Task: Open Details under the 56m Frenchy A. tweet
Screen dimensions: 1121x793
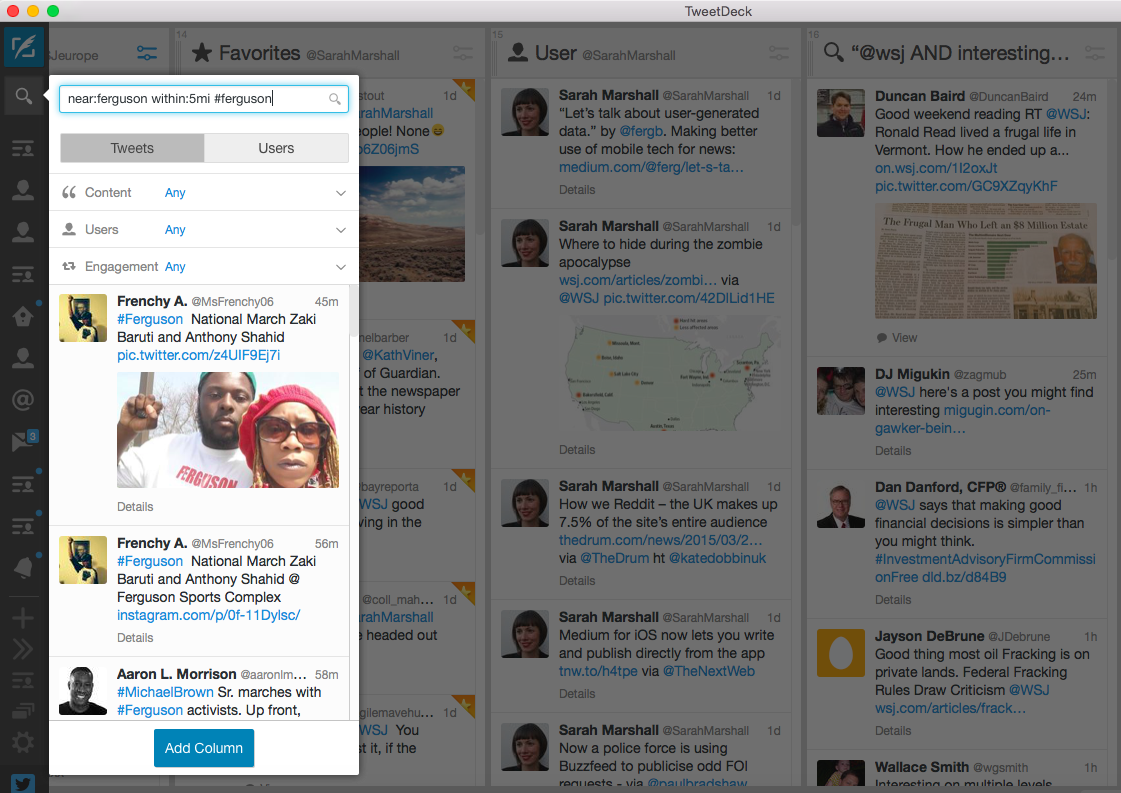Action: click(135, 637)
